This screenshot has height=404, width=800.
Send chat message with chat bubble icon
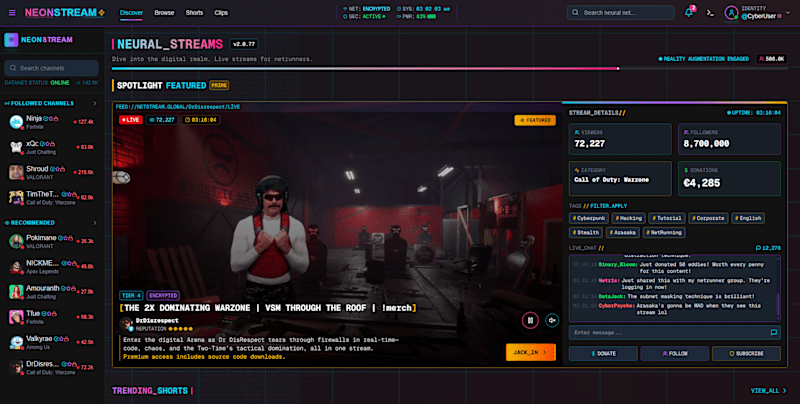tap(773, 333)
